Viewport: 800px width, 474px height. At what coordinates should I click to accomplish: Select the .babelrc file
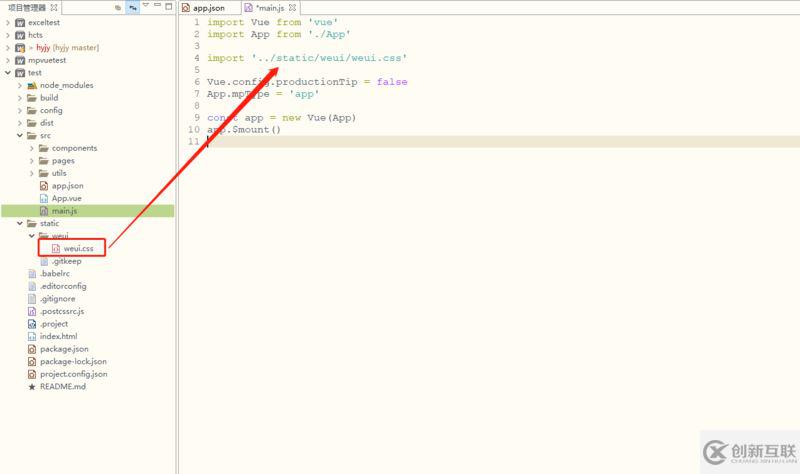point(55,273)
